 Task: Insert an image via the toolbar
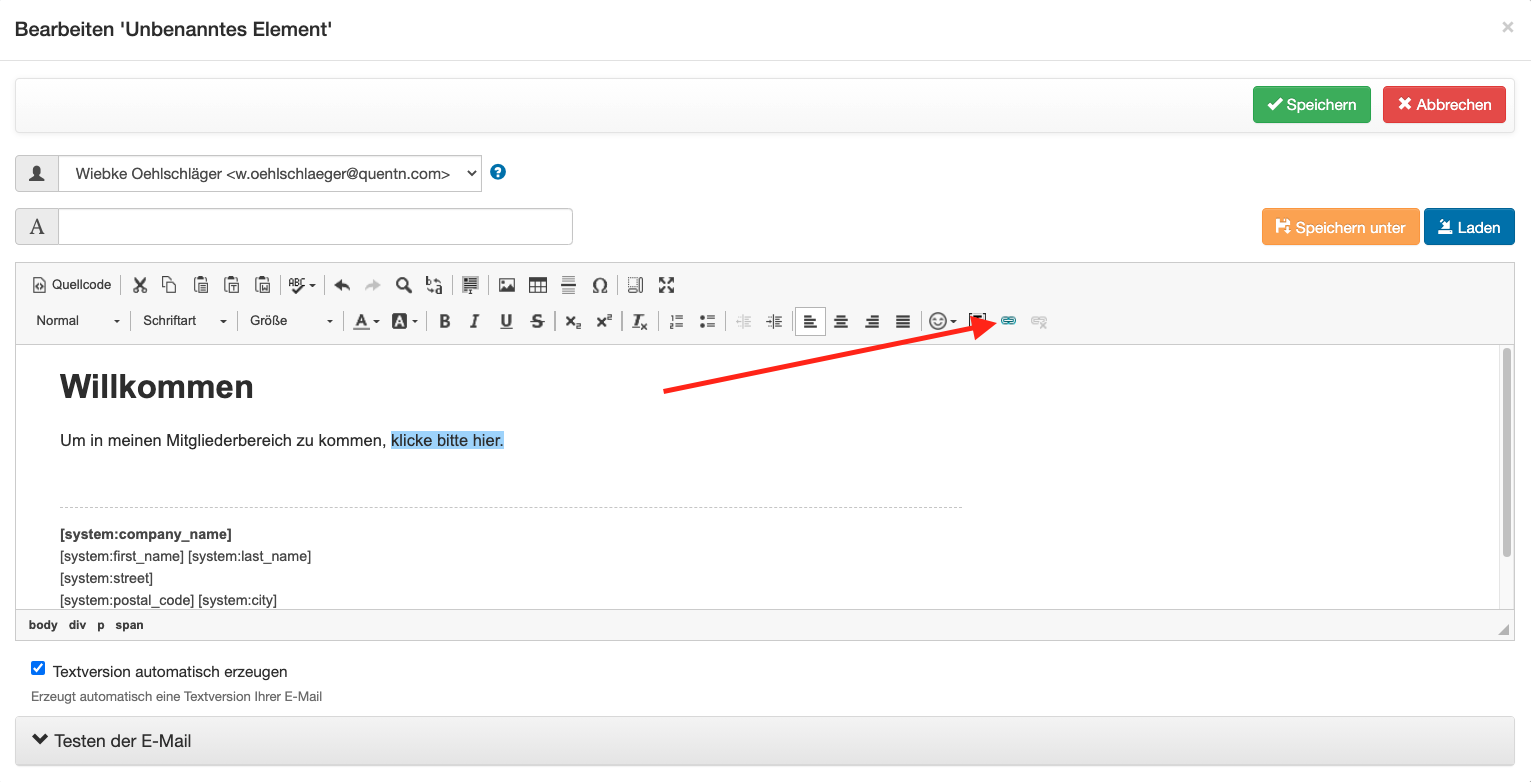pyautogui.click(x=507, y=285)
